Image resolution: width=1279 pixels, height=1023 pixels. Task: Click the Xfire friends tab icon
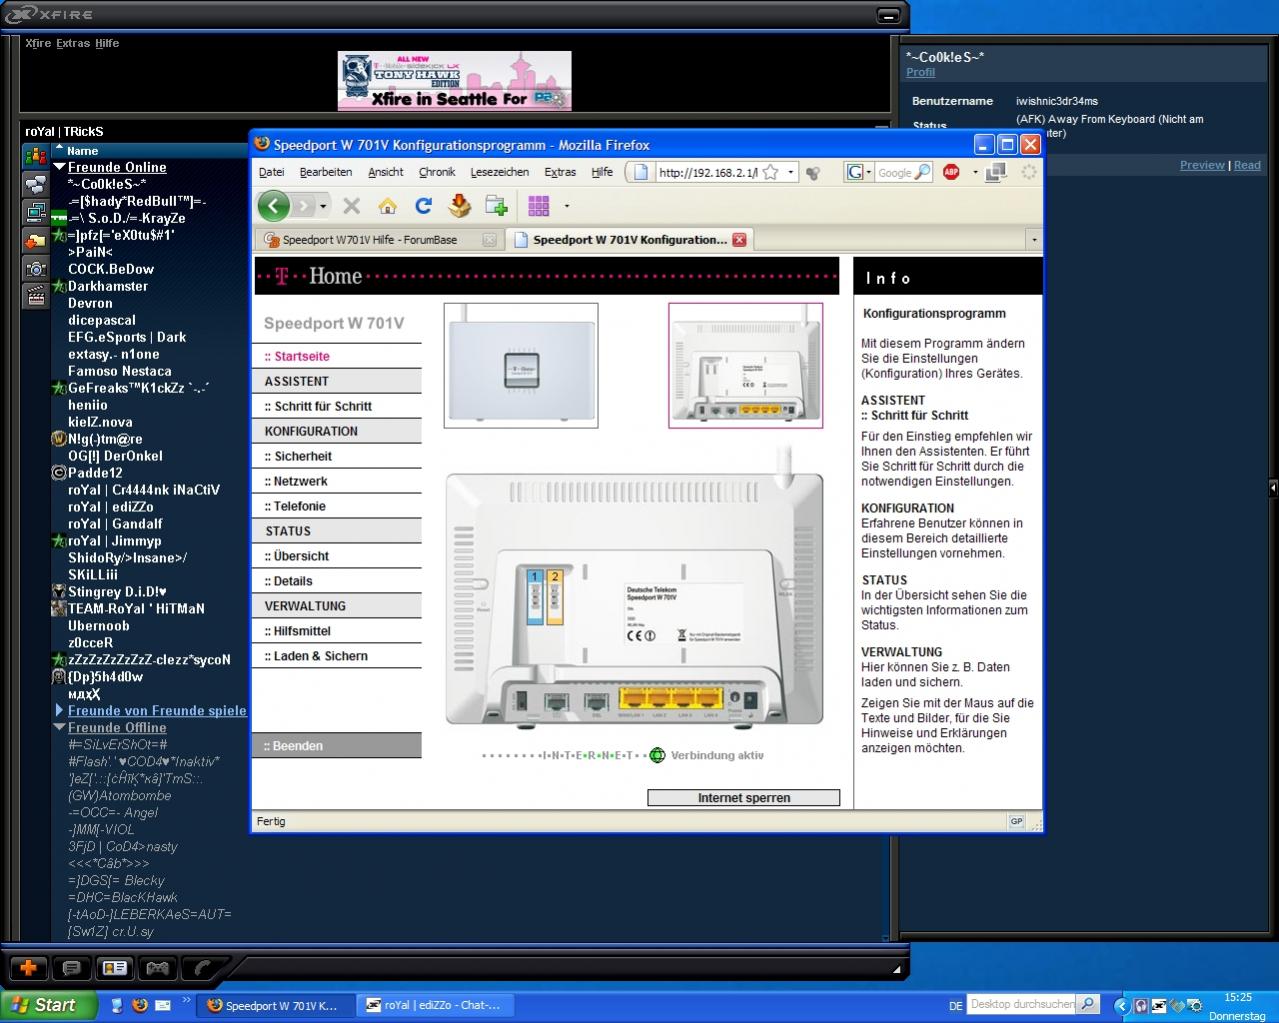tap(36, 157)
